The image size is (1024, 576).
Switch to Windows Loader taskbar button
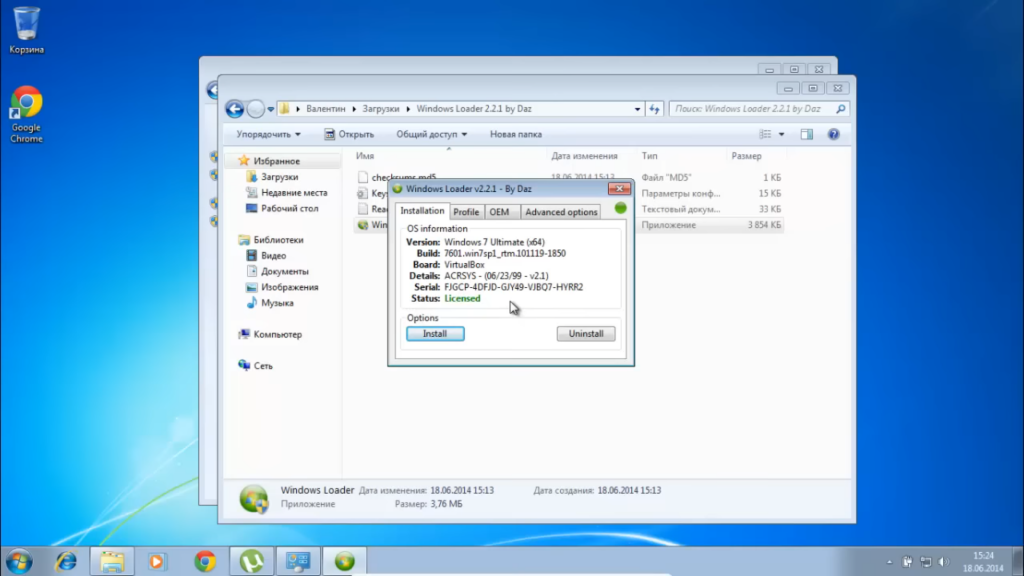coord(345,562)
